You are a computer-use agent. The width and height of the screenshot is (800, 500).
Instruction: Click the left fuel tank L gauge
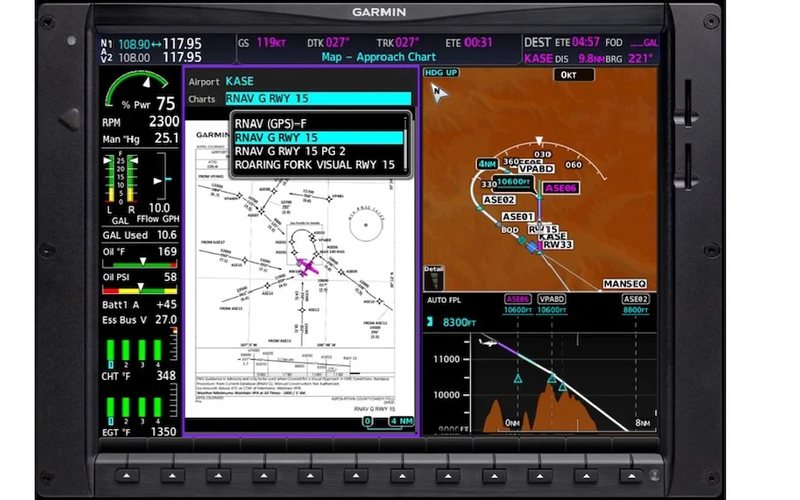pos(109,179)
